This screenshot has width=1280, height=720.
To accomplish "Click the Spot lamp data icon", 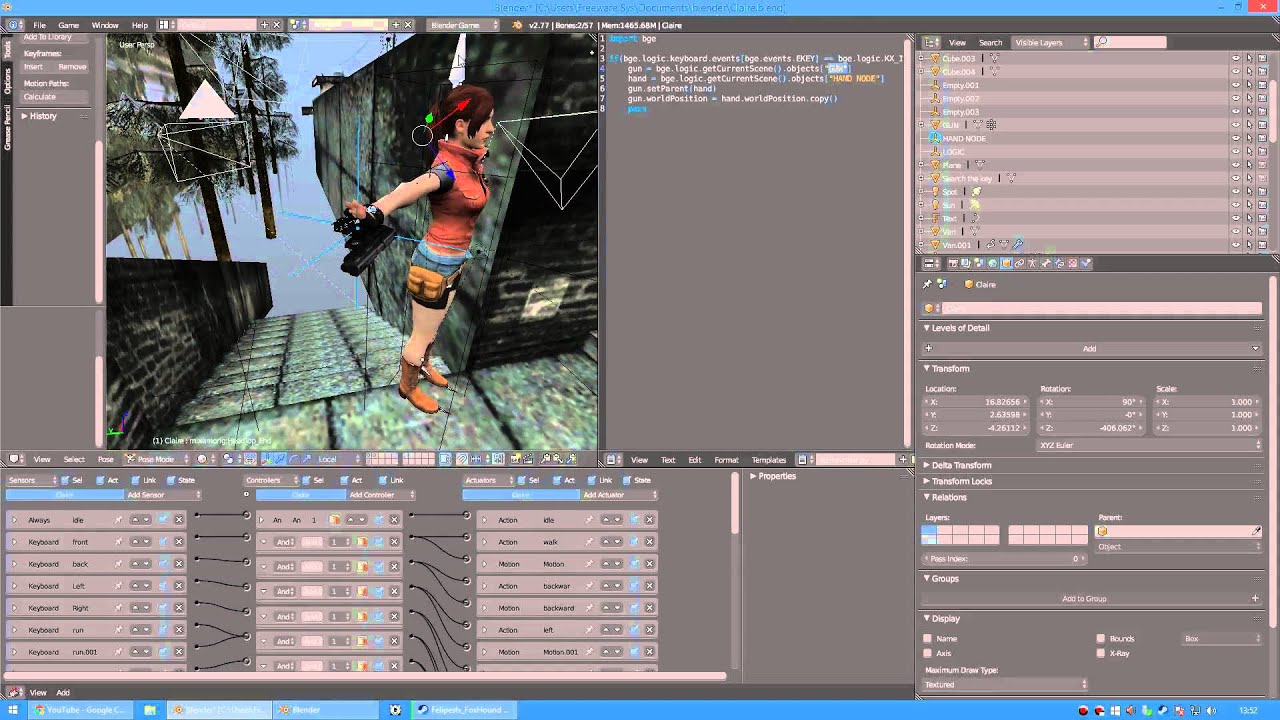I will [x=976, y=191].
